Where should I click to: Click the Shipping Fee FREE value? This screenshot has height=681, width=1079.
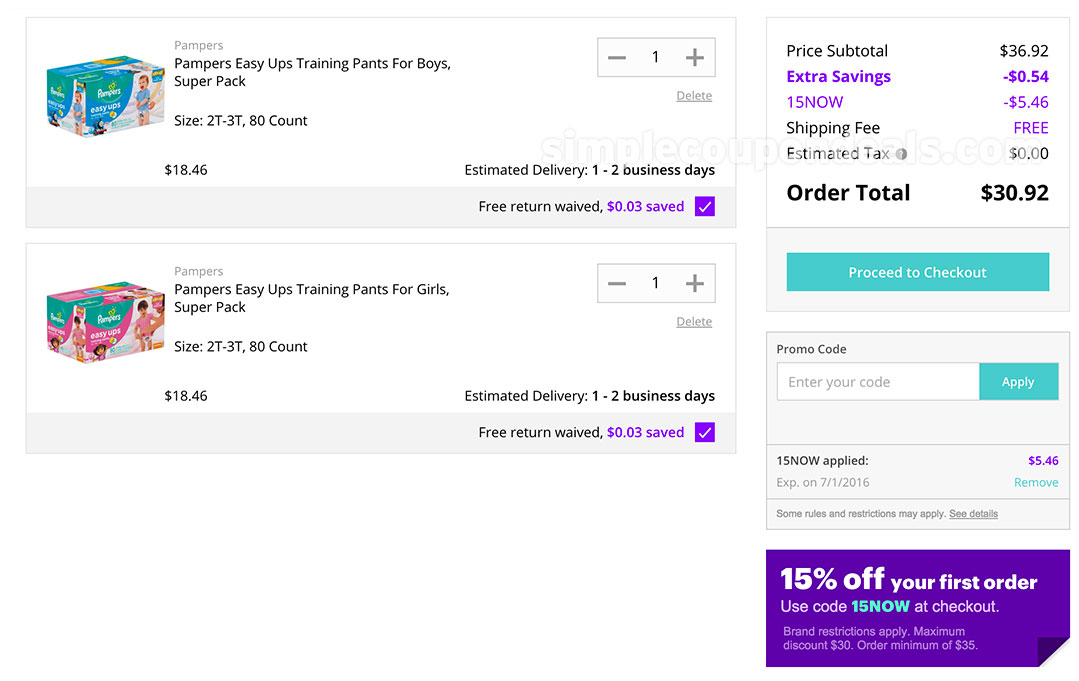(1031, 128)
